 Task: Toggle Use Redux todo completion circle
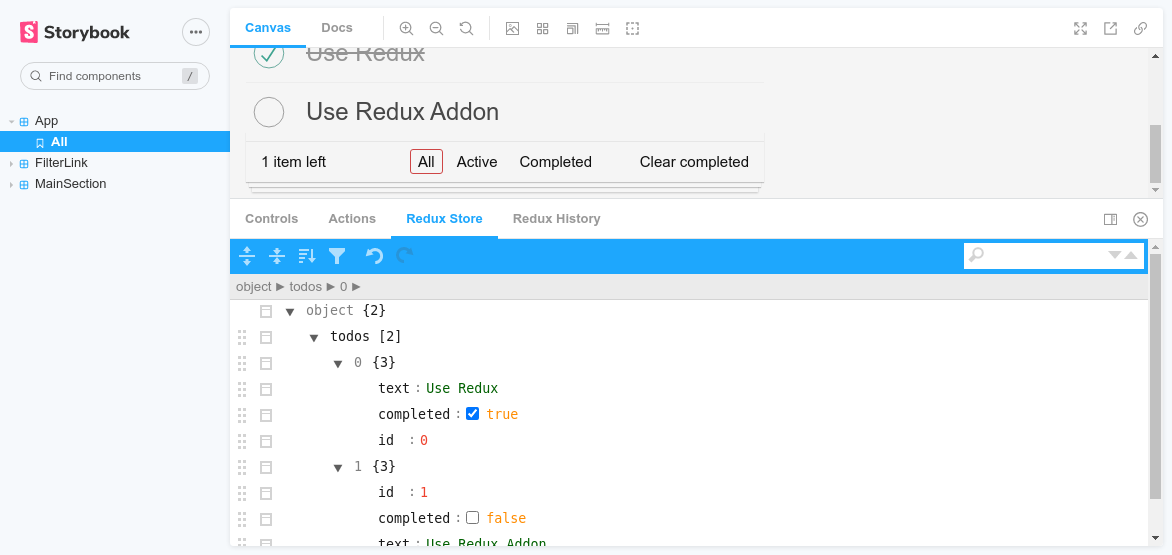coord(269,55)
